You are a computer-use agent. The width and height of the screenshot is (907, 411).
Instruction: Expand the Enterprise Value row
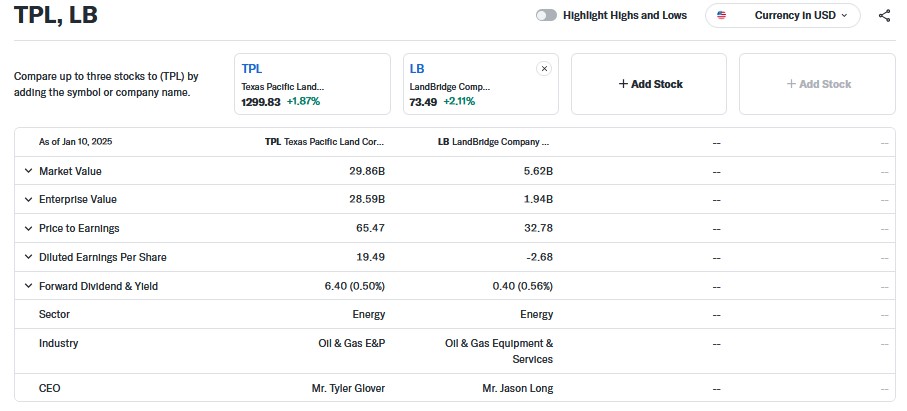[x=28, y=200]
